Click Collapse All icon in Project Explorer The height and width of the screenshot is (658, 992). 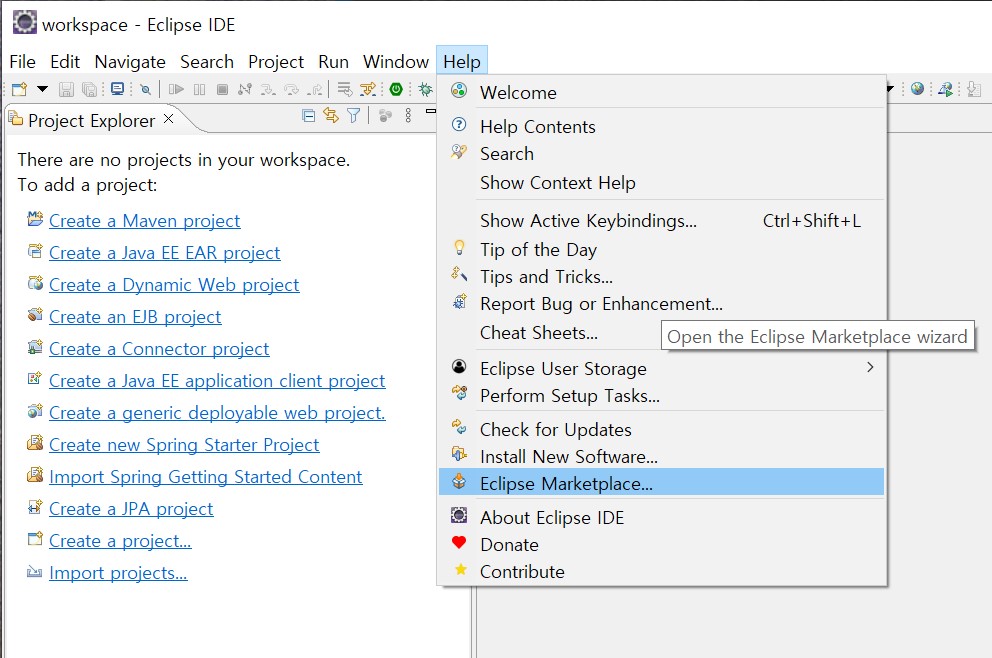(x=308, y=116)
